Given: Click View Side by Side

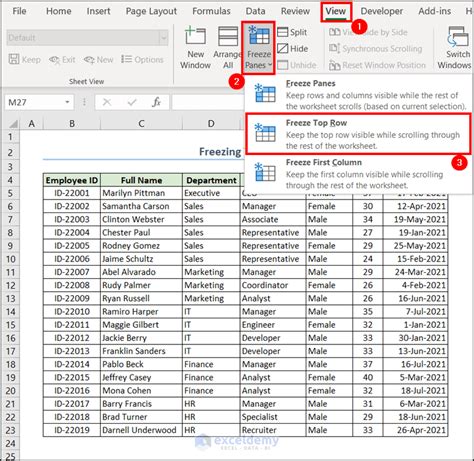Looking at the screenshot, I should click(x=368, y=32).
